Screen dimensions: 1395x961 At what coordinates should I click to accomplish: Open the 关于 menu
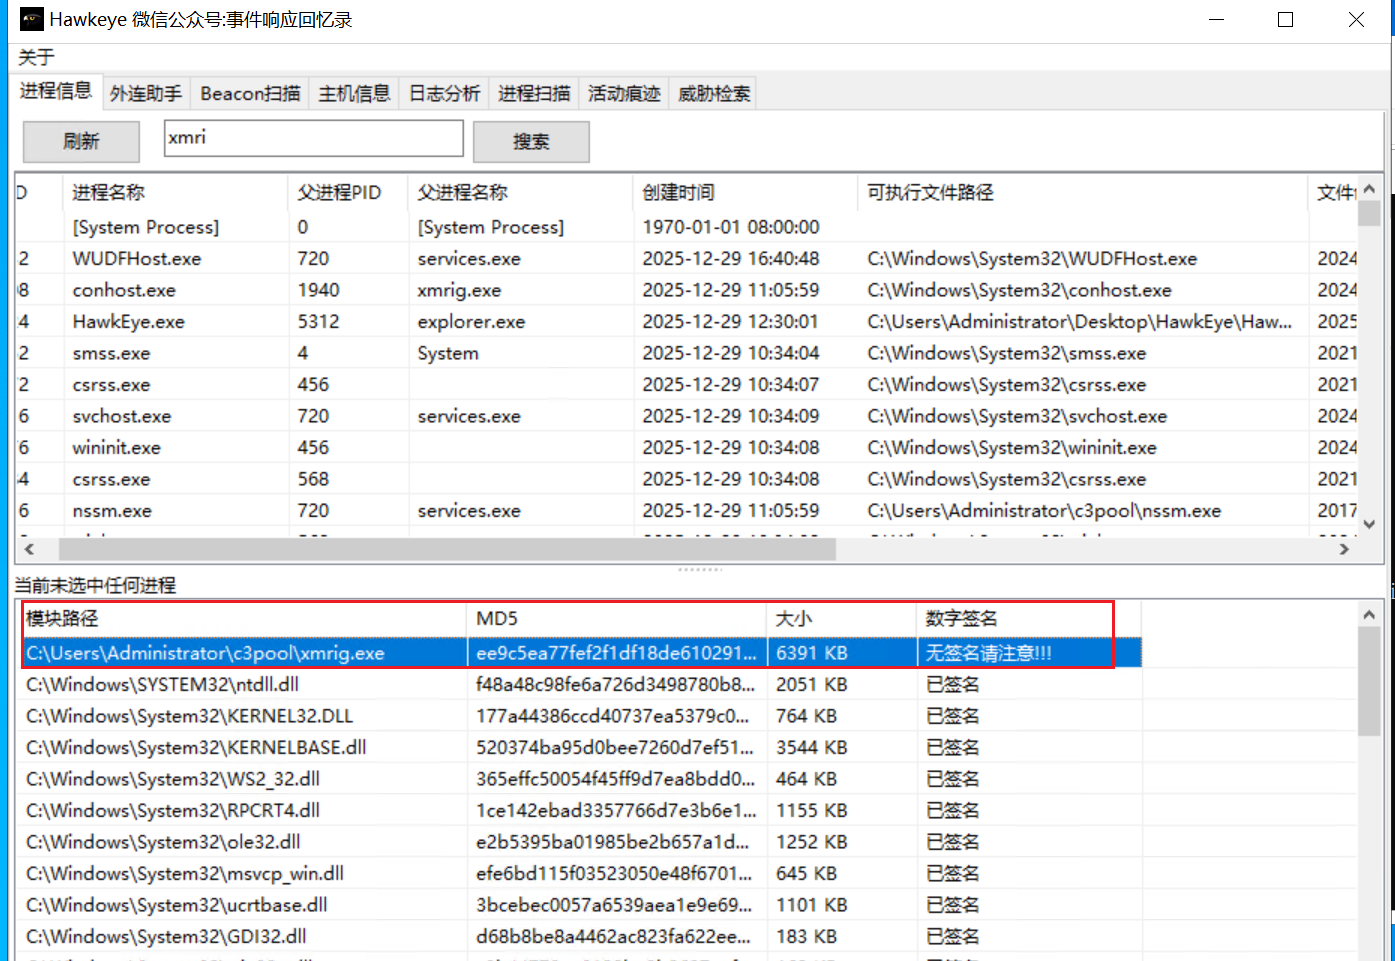point(36,57)
